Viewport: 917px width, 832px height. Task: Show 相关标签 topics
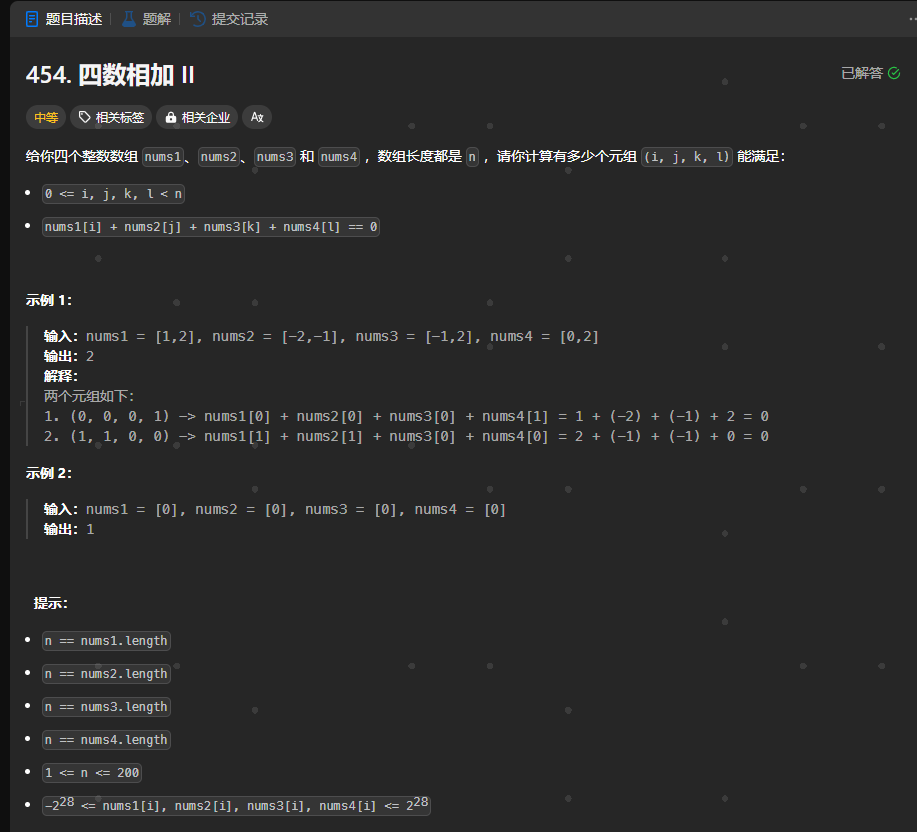111,118
